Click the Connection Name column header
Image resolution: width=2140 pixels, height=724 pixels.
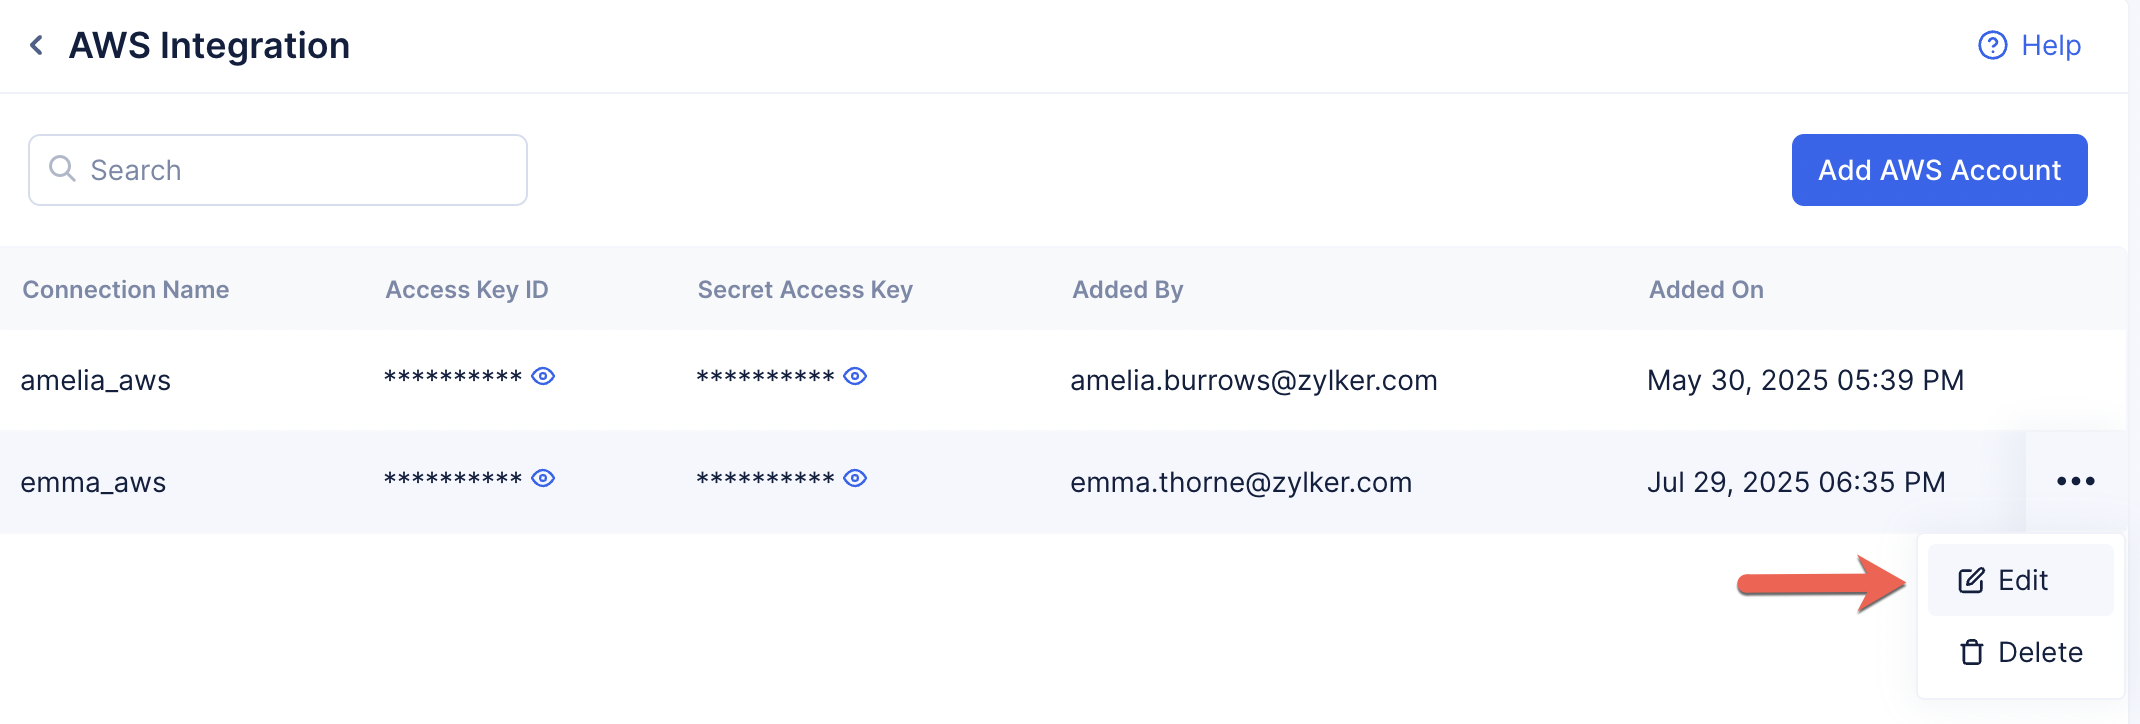[126, 289]
